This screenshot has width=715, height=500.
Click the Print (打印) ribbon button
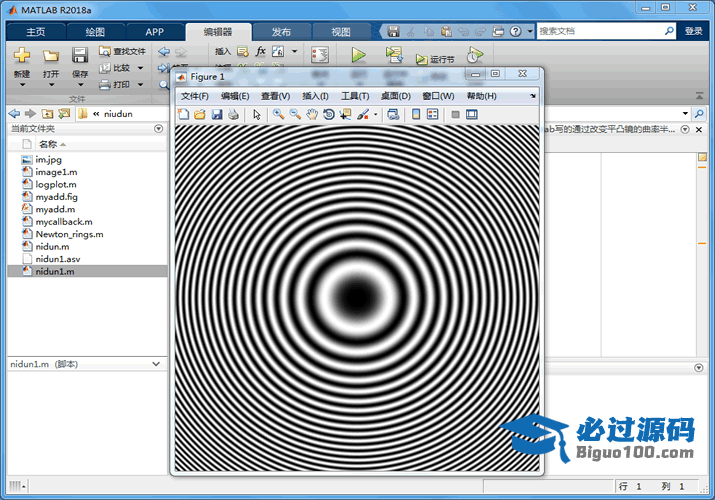(115, 84)
